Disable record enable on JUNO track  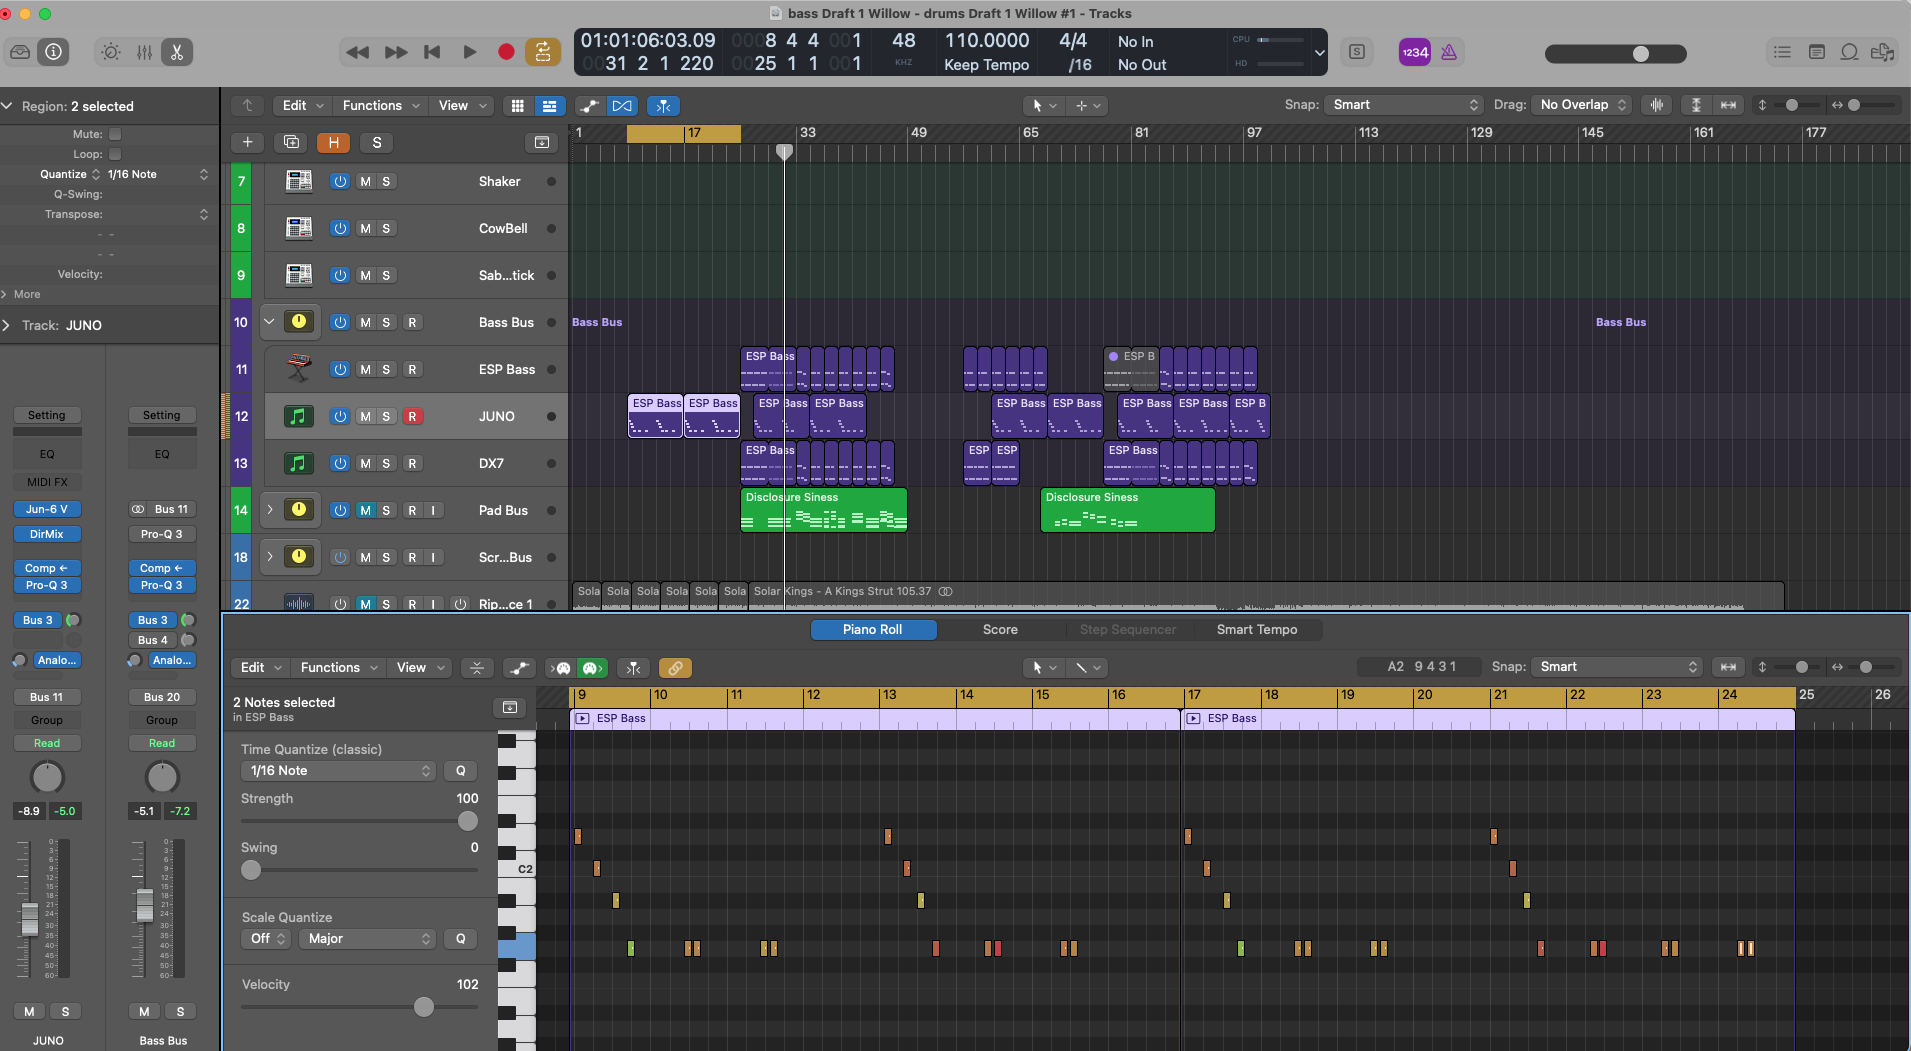412,416
